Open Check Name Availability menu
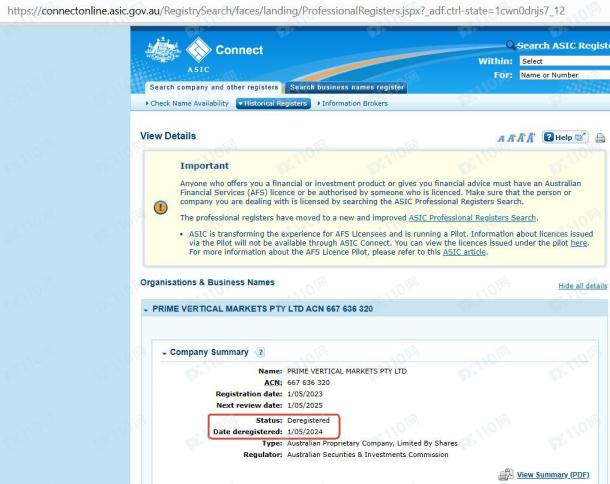The width and height of the screenshot is (610, 484). [x=187, y=103]
